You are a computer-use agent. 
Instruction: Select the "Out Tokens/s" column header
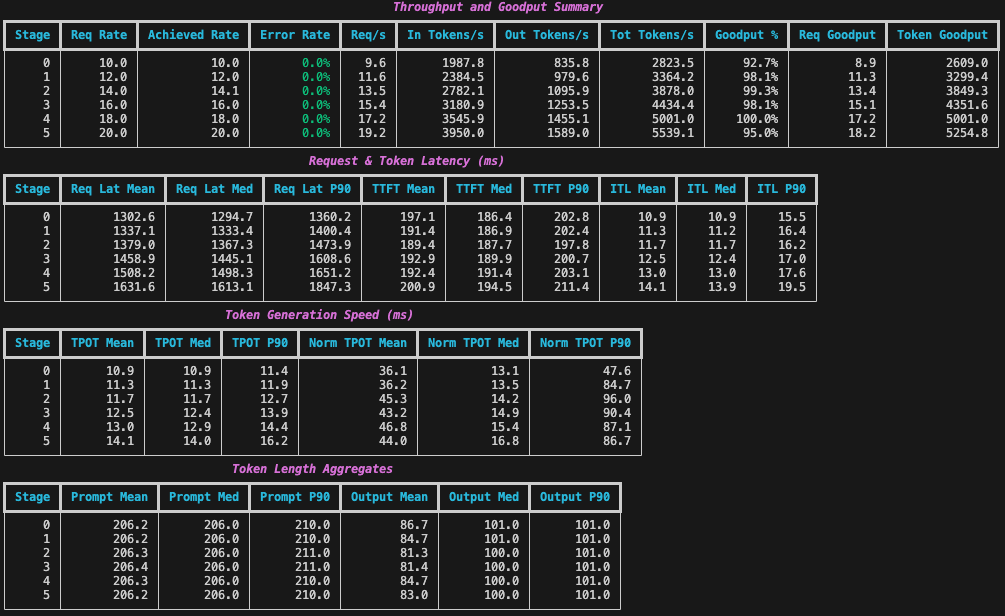pyautogui.click(x=547, y=35)
